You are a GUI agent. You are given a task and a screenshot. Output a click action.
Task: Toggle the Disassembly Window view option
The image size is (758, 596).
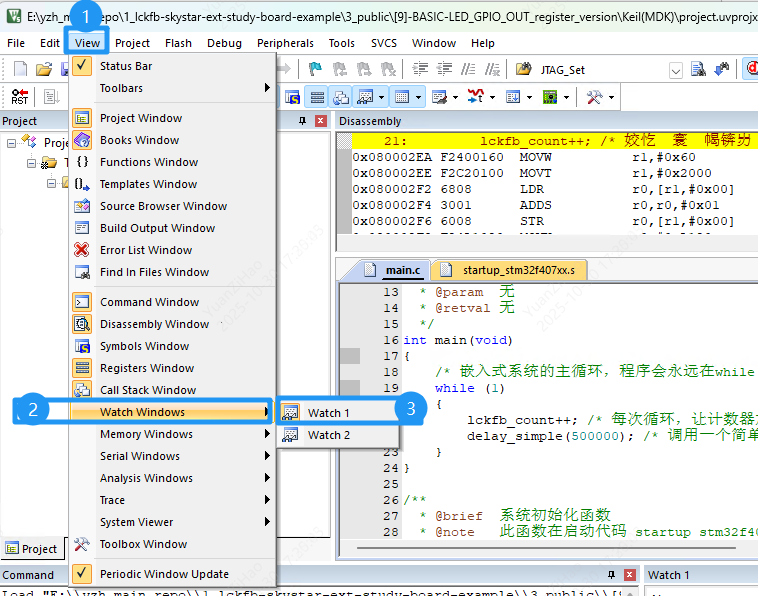point(154,324)
